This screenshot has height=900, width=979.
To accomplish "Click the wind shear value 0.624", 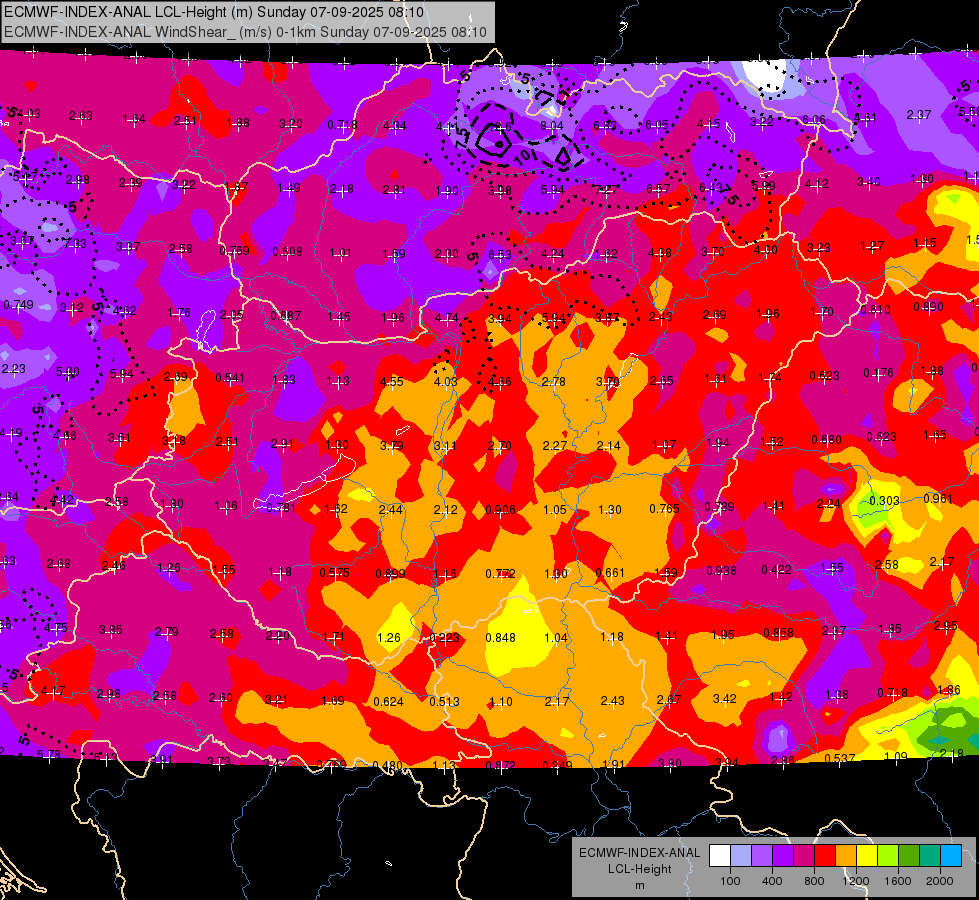I will 388,702.
